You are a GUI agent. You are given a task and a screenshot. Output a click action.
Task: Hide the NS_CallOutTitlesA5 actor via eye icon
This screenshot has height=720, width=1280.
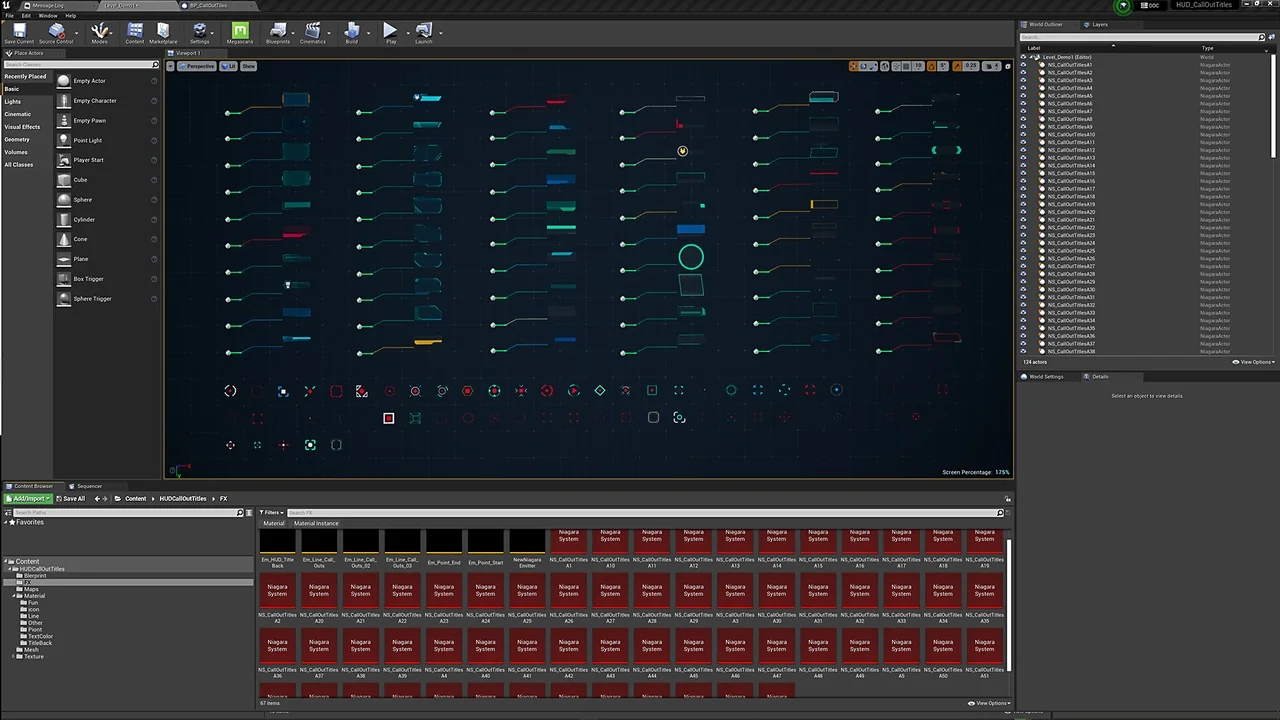1023,96
